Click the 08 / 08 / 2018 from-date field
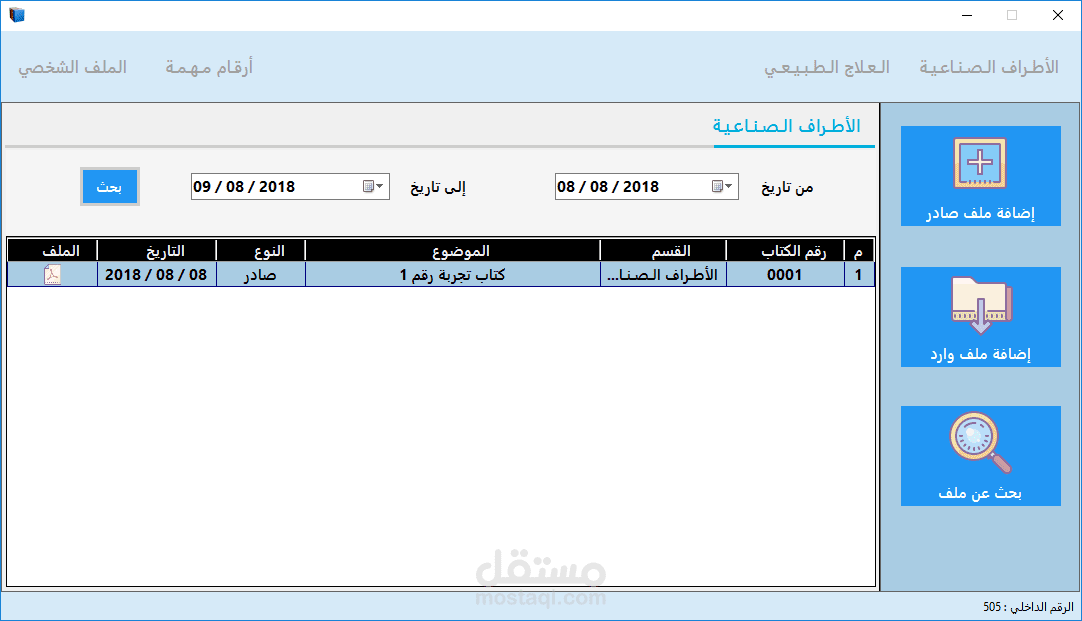This screenshot has width=1082, height=621. point(647,186)
